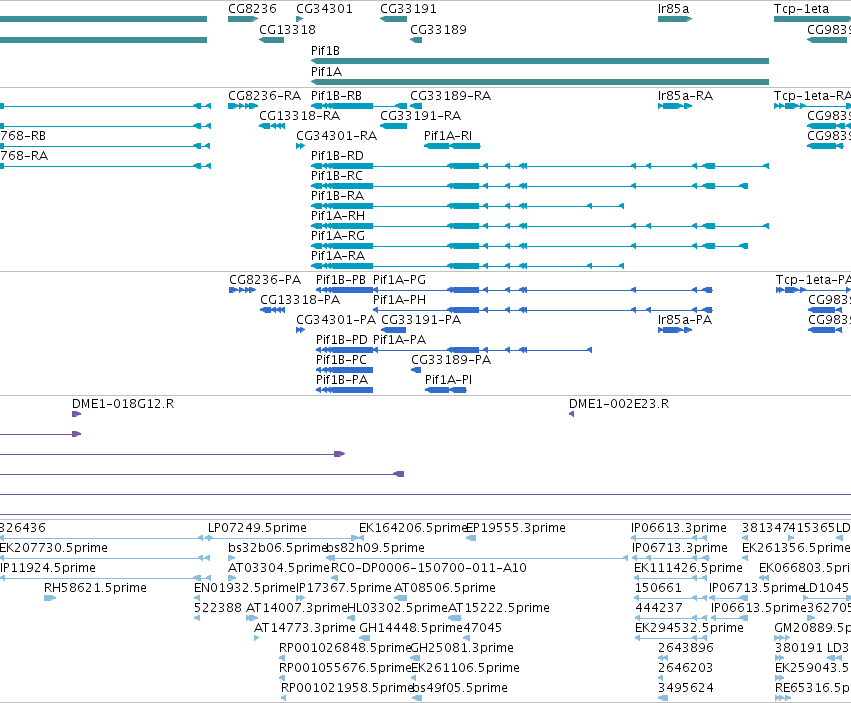Click EST HL03302.5prime
Viewport: 851px width, 703px height.
pyautogui.click(x=397, y=608)
